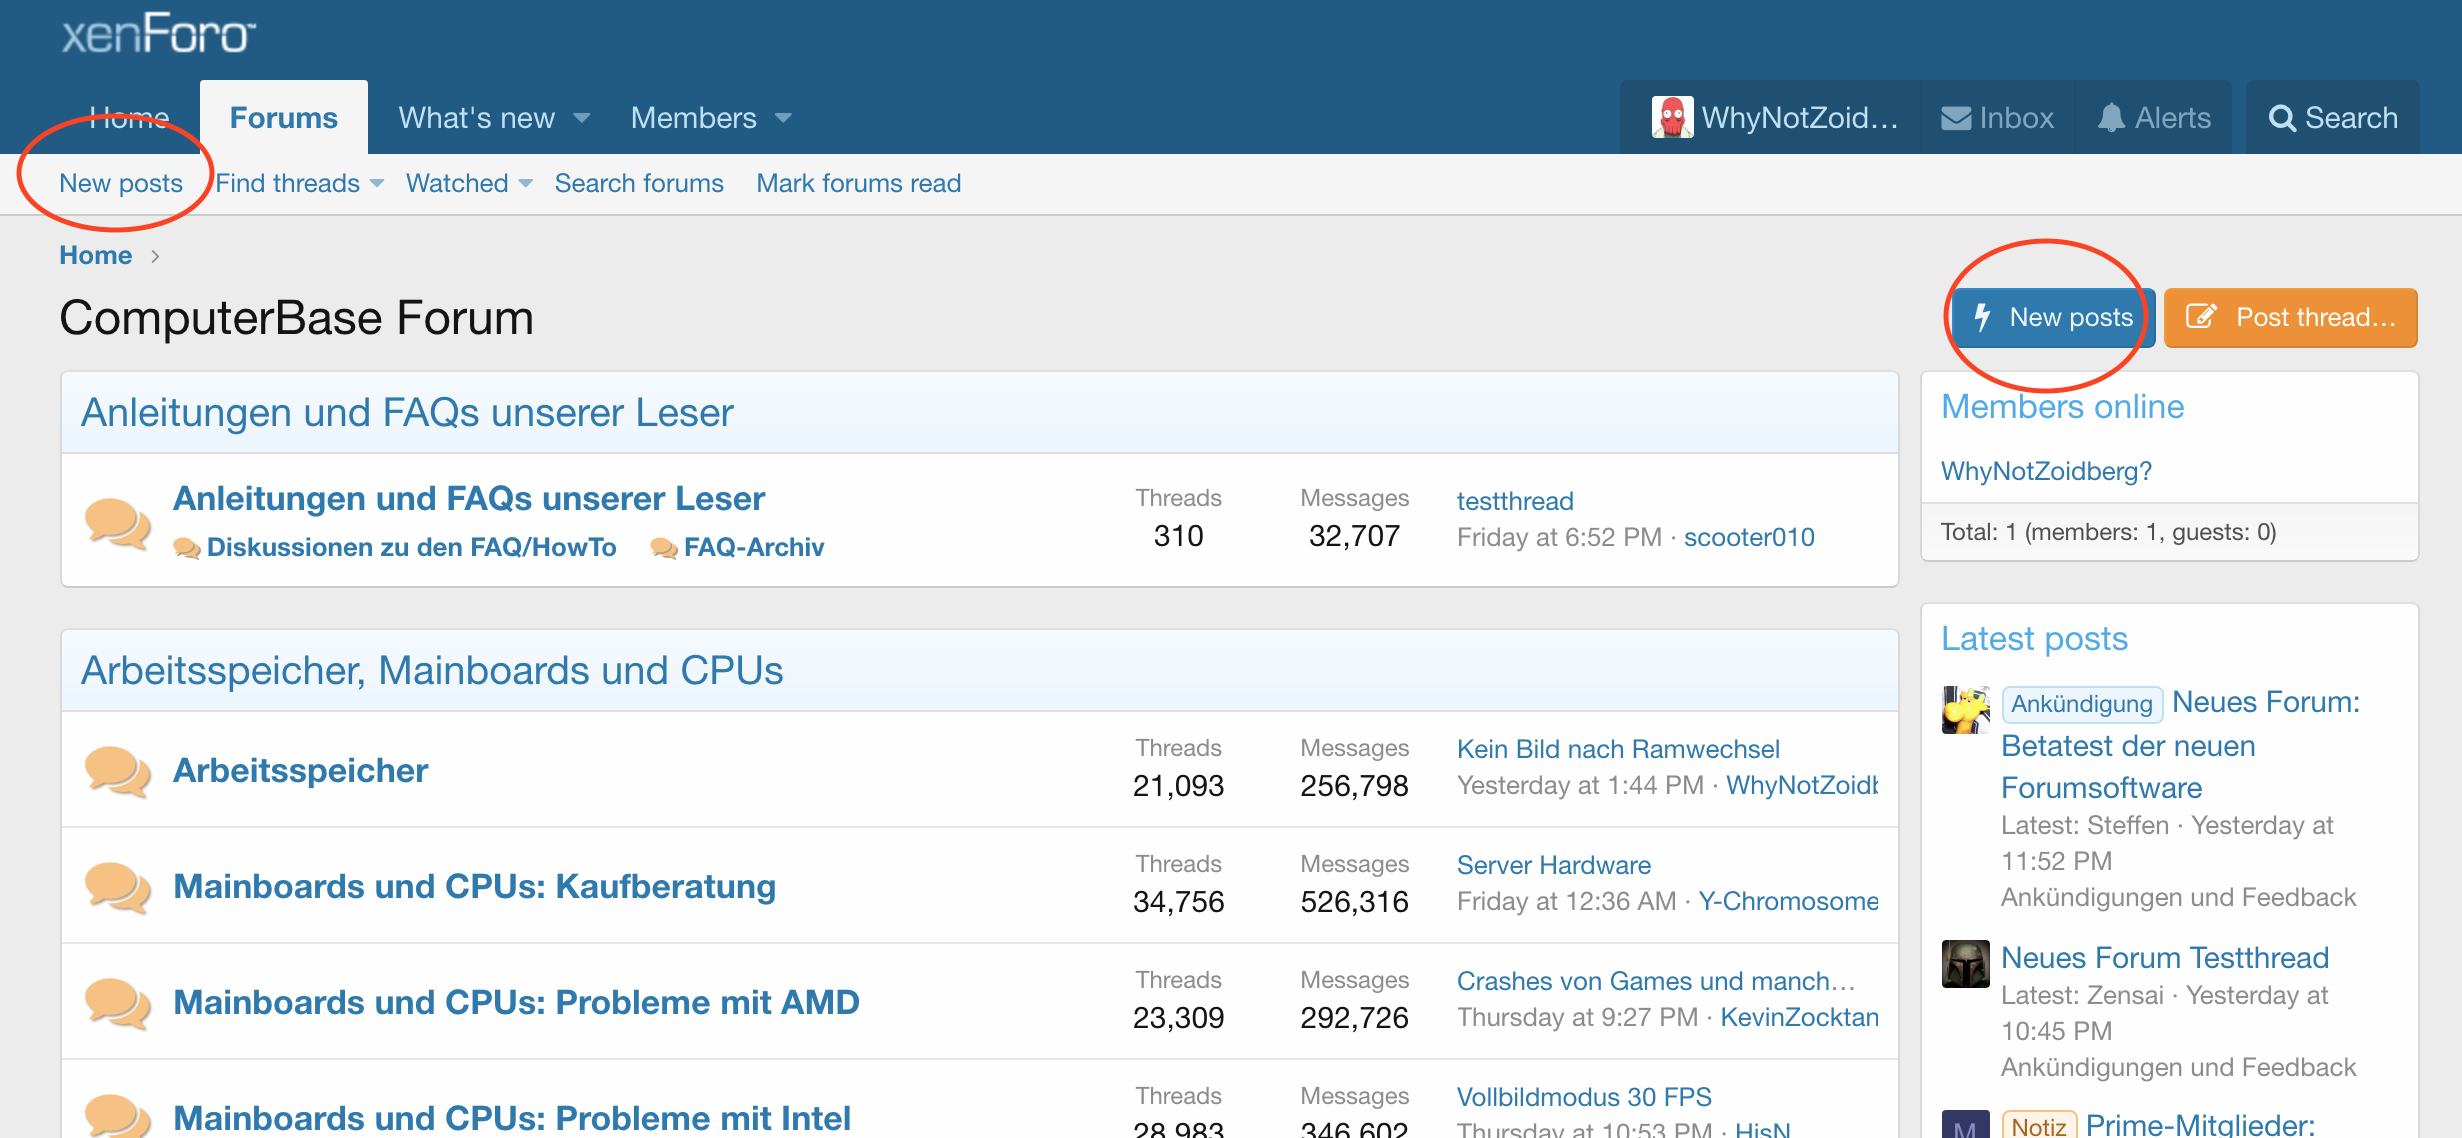Click the orange Post thread button

pyautogui.click(x=2291, y=318)
